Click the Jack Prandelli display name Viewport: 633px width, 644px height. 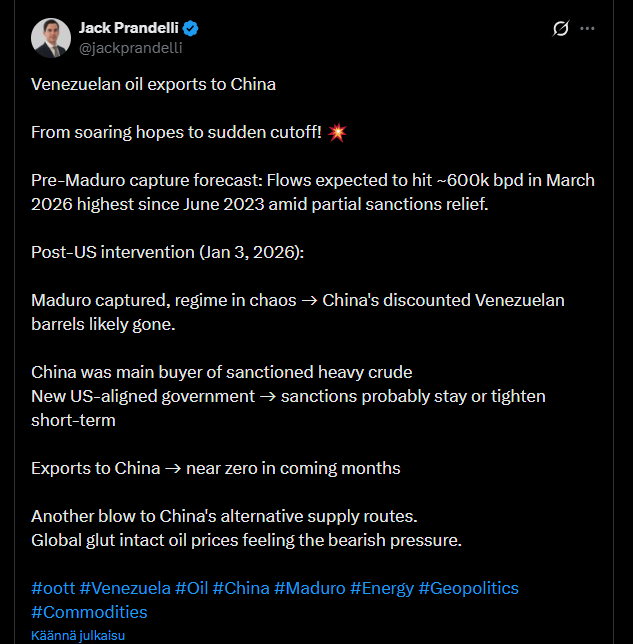tap(128, 28)
